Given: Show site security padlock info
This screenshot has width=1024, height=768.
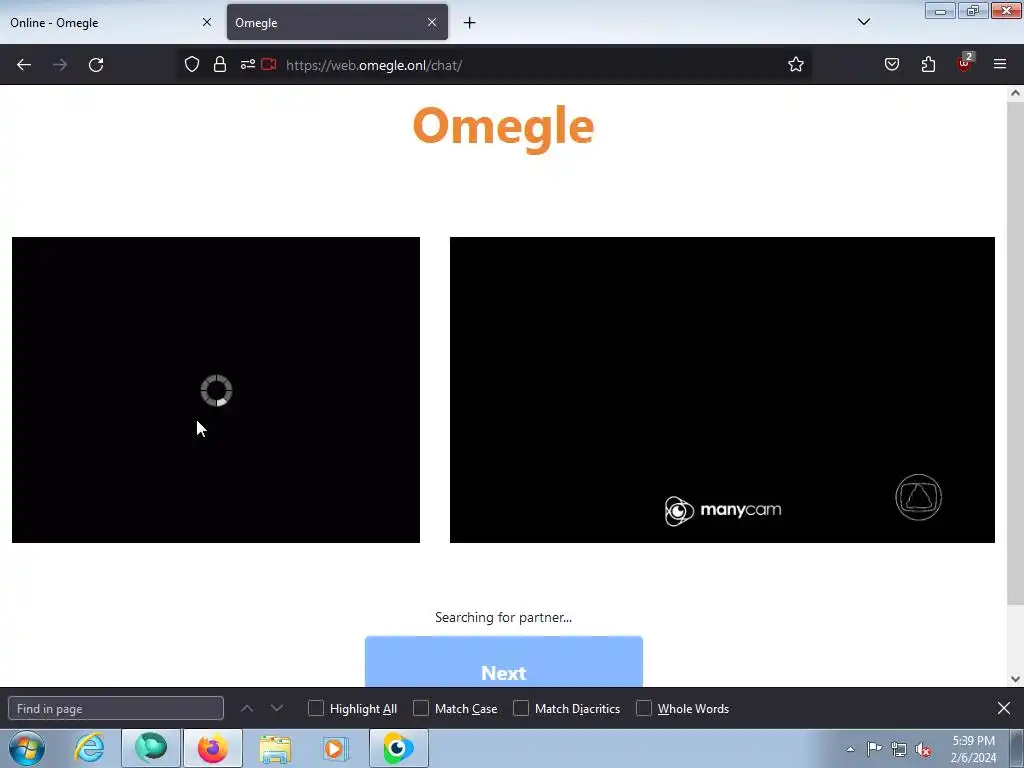Looking at the screenshot, I should click(x=220, y=64).
